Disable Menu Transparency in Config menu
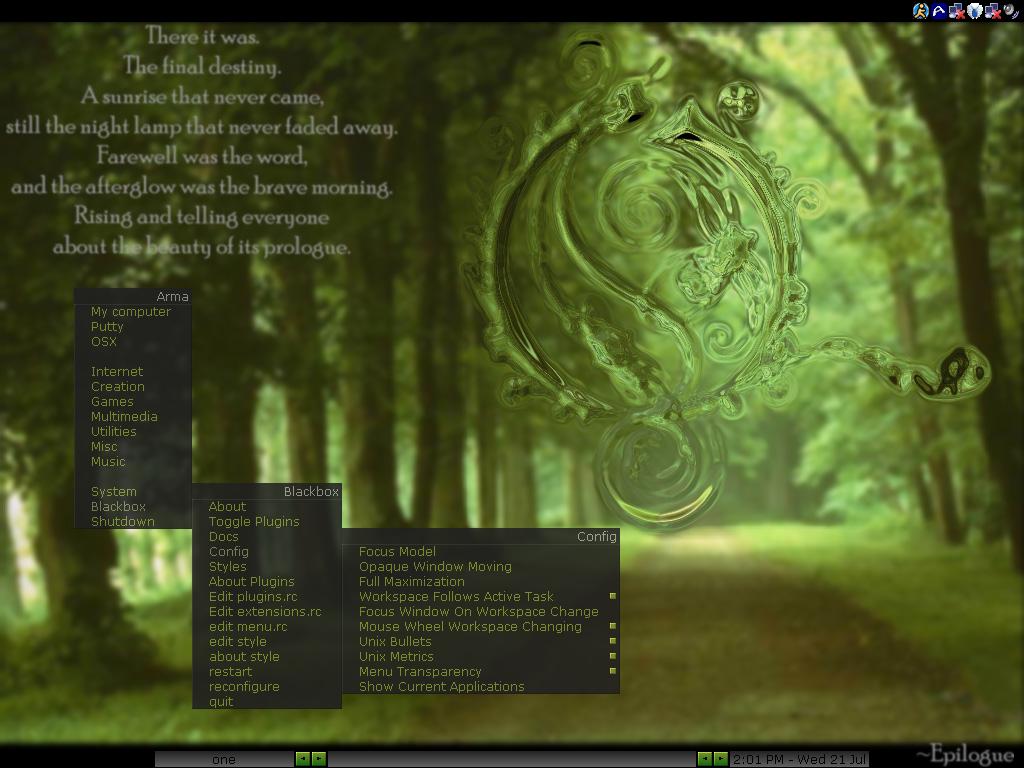The width and height of the screenshot is (1024, 768). (420, 672)
